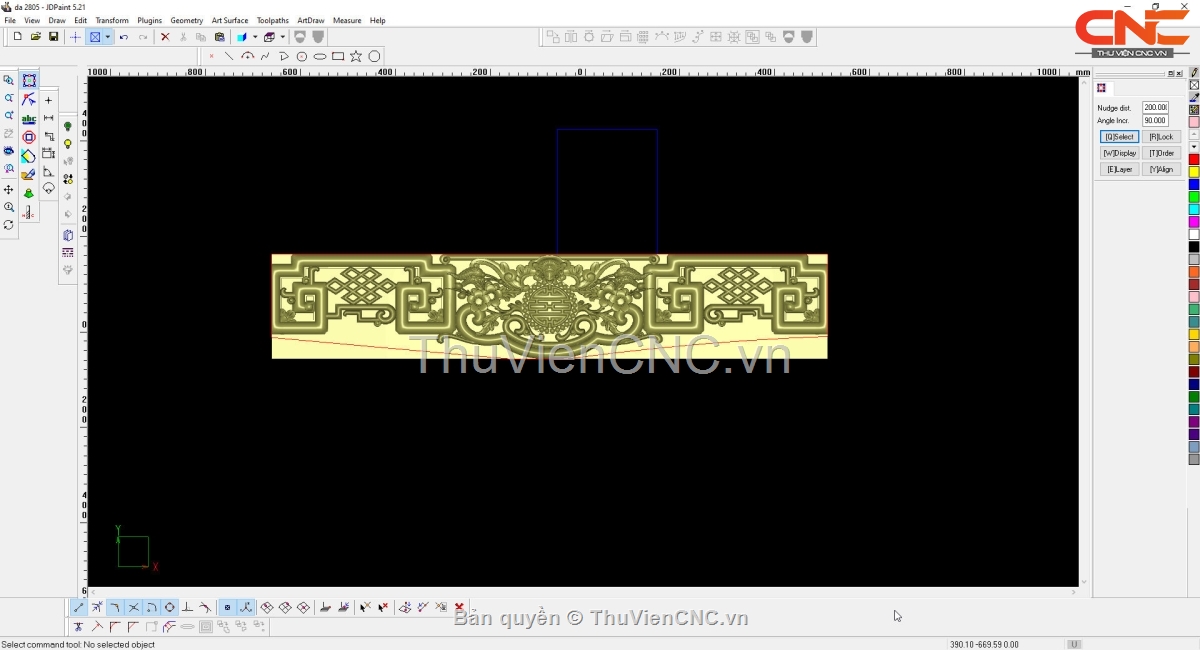Viewport: 1200px width, 650px height.
Task: Click the [E]Layer button
Action: pos(1119,169)
